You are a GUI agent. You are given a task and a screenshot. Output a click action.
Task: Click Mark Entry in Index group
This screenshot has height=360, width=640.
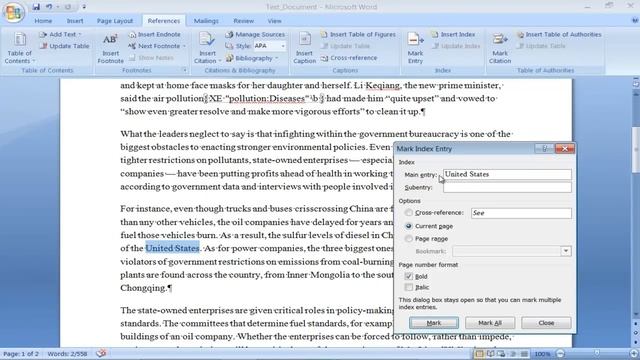click(x=416, y=48)
